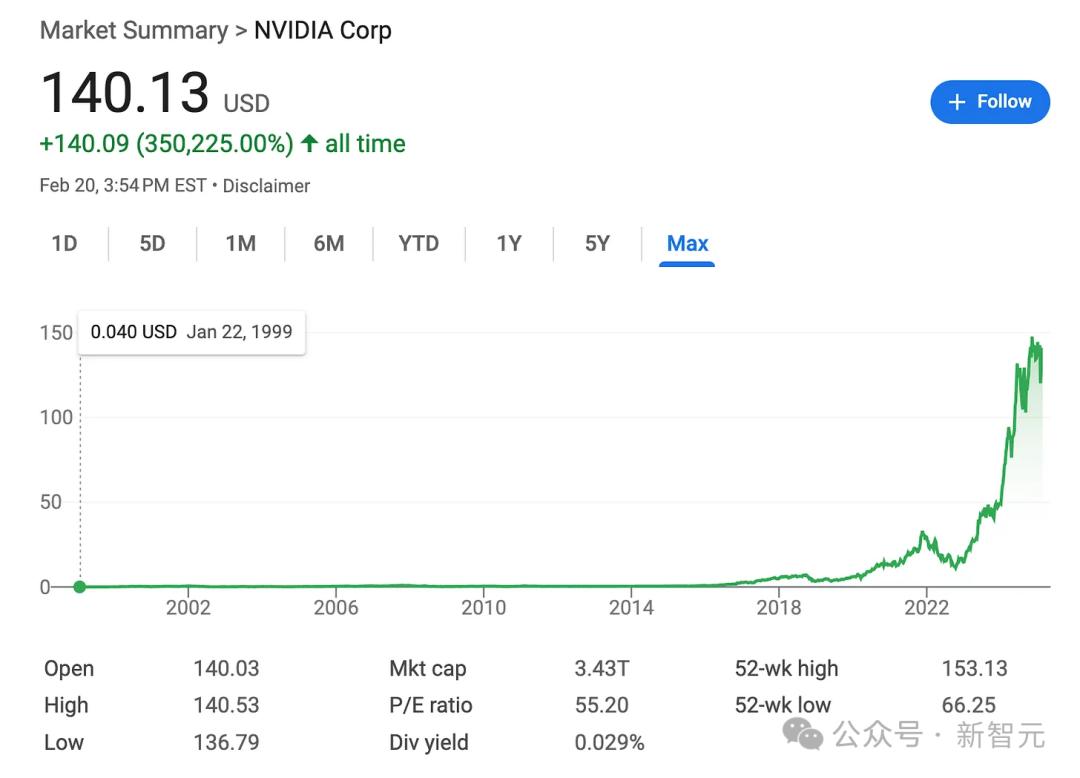Click the WeChat logo icon
The width and height of the screenshot is (1080, 778).
[x=803, y=736]
